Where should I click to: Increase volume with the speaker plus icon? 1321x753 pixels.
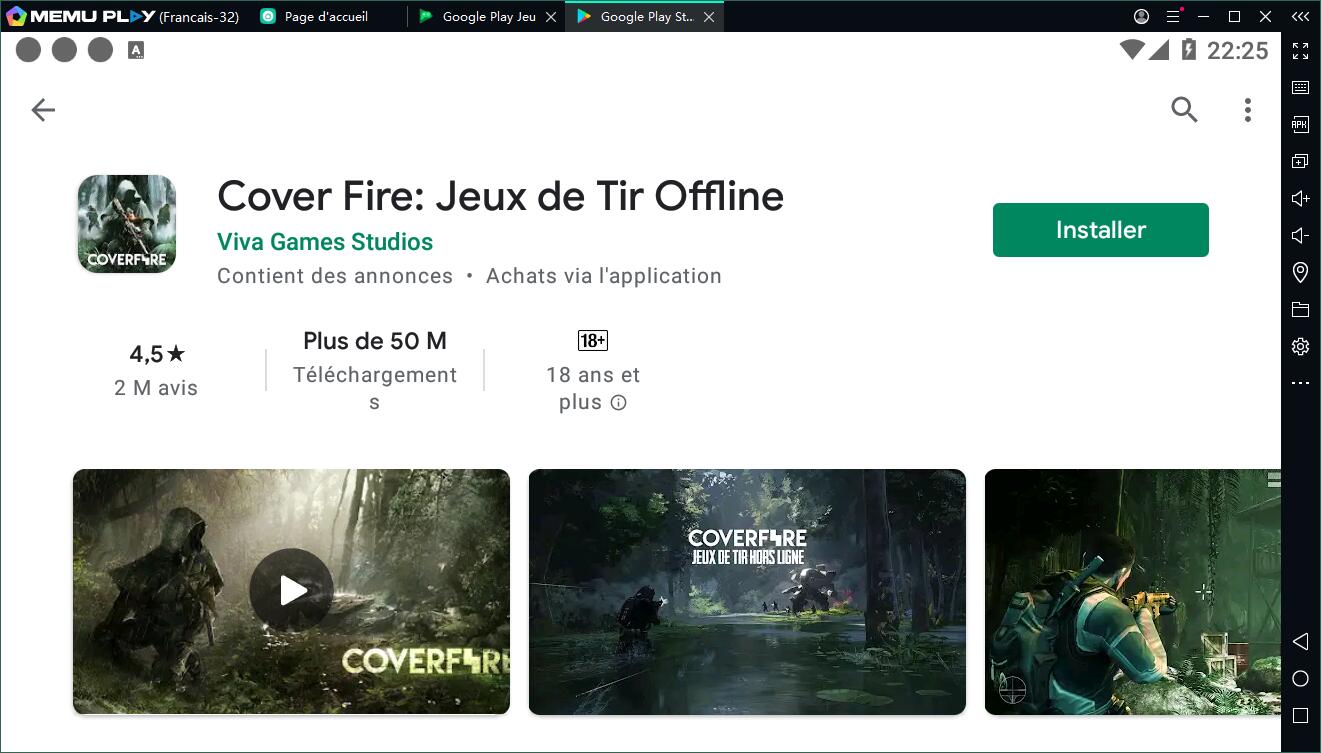(1300, 199)
